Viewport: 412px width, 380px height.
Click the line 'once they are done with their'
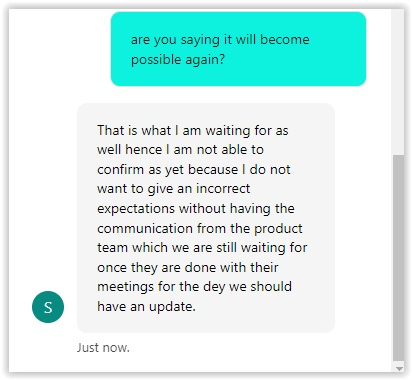[x=188, y=267]
